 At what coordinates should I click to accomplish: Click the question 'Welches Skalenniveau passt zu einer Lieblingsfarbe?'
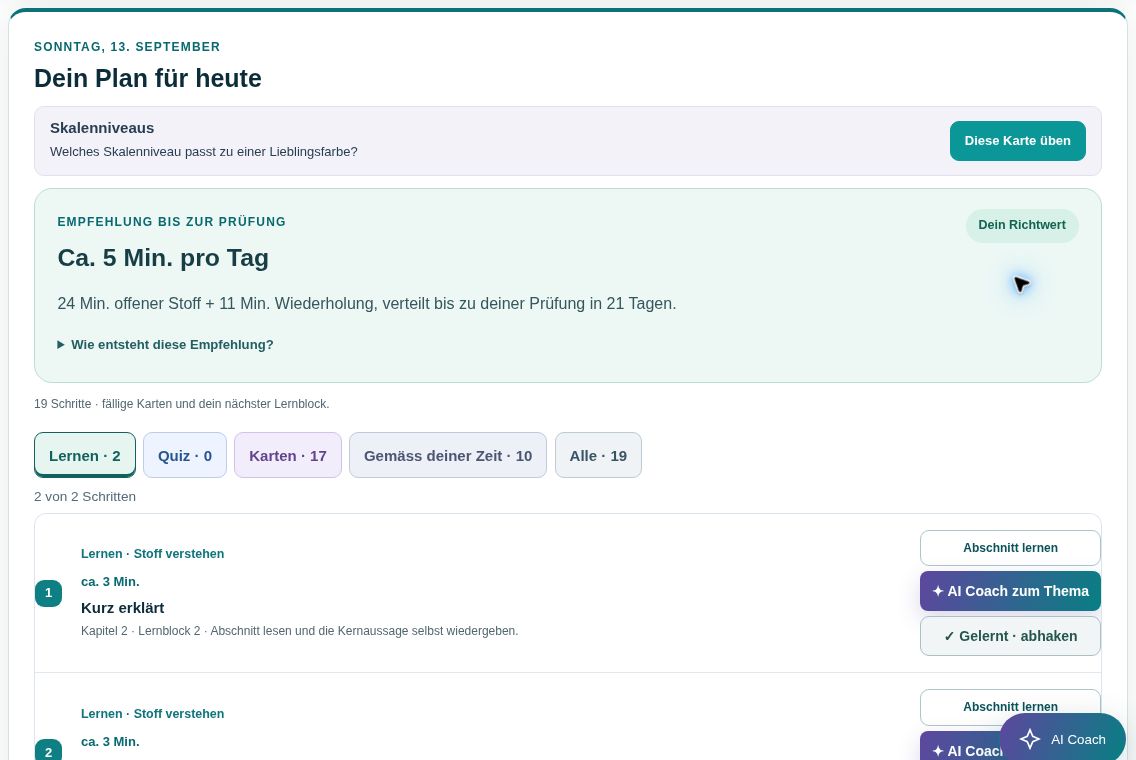click(x=204, y=152)
